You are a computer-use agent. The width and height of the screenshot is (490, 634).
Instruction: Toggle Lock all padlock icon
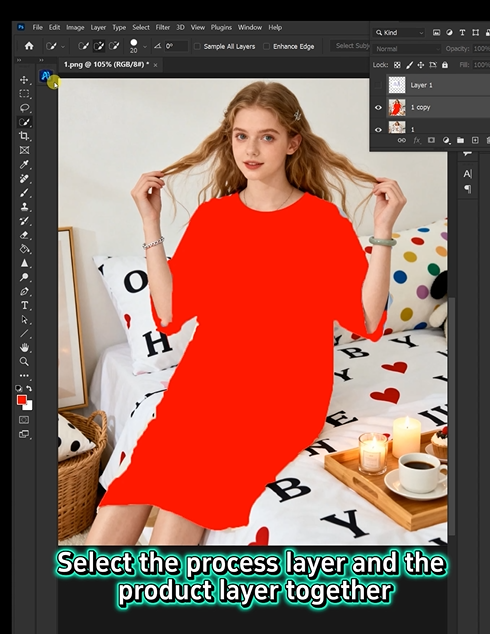point(445,65)
